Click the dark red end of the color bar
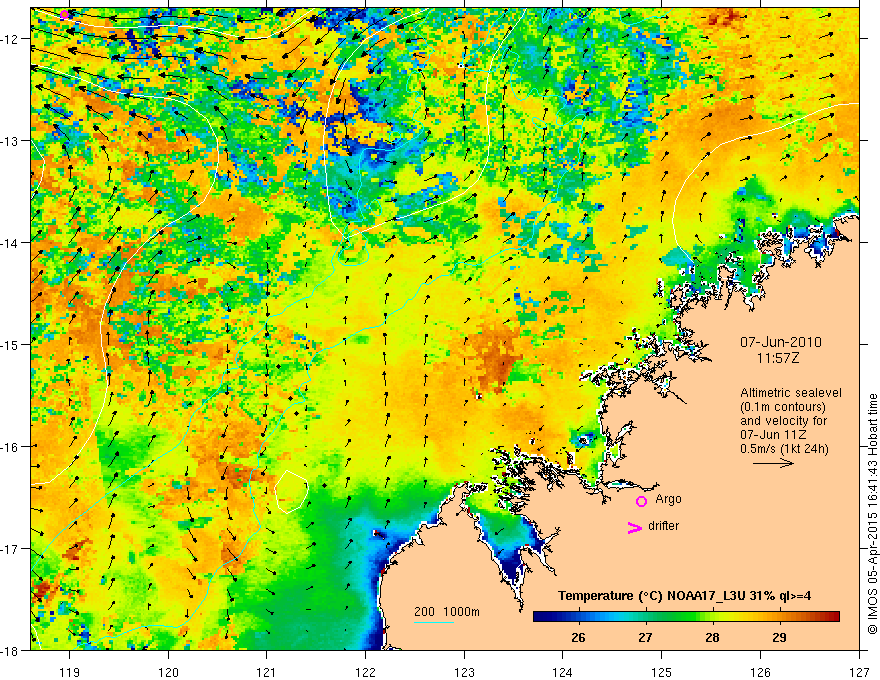This screenshot has width=880, height=680. pyautogui.click(x=834, y=617)
